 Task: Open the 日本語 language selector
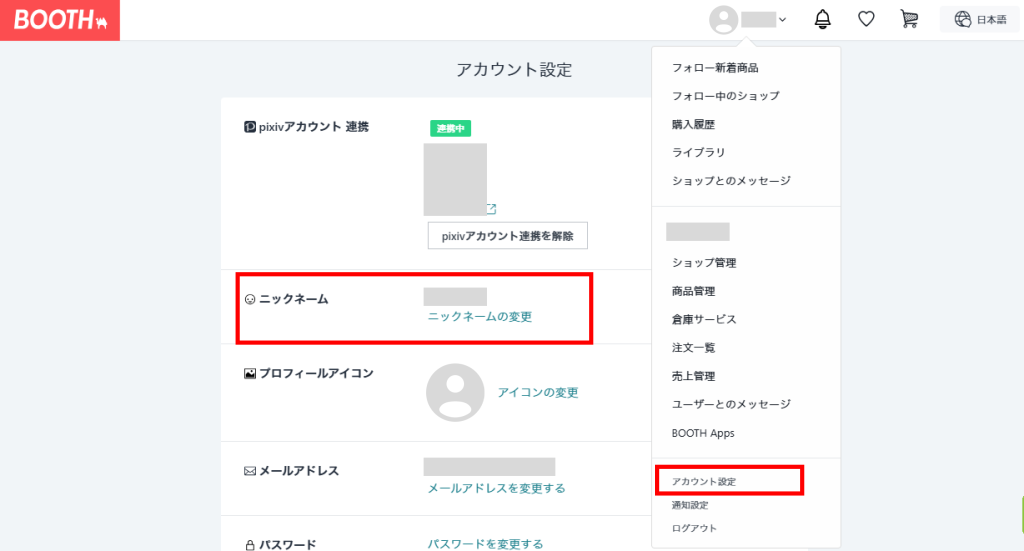(x=980, y=19)
